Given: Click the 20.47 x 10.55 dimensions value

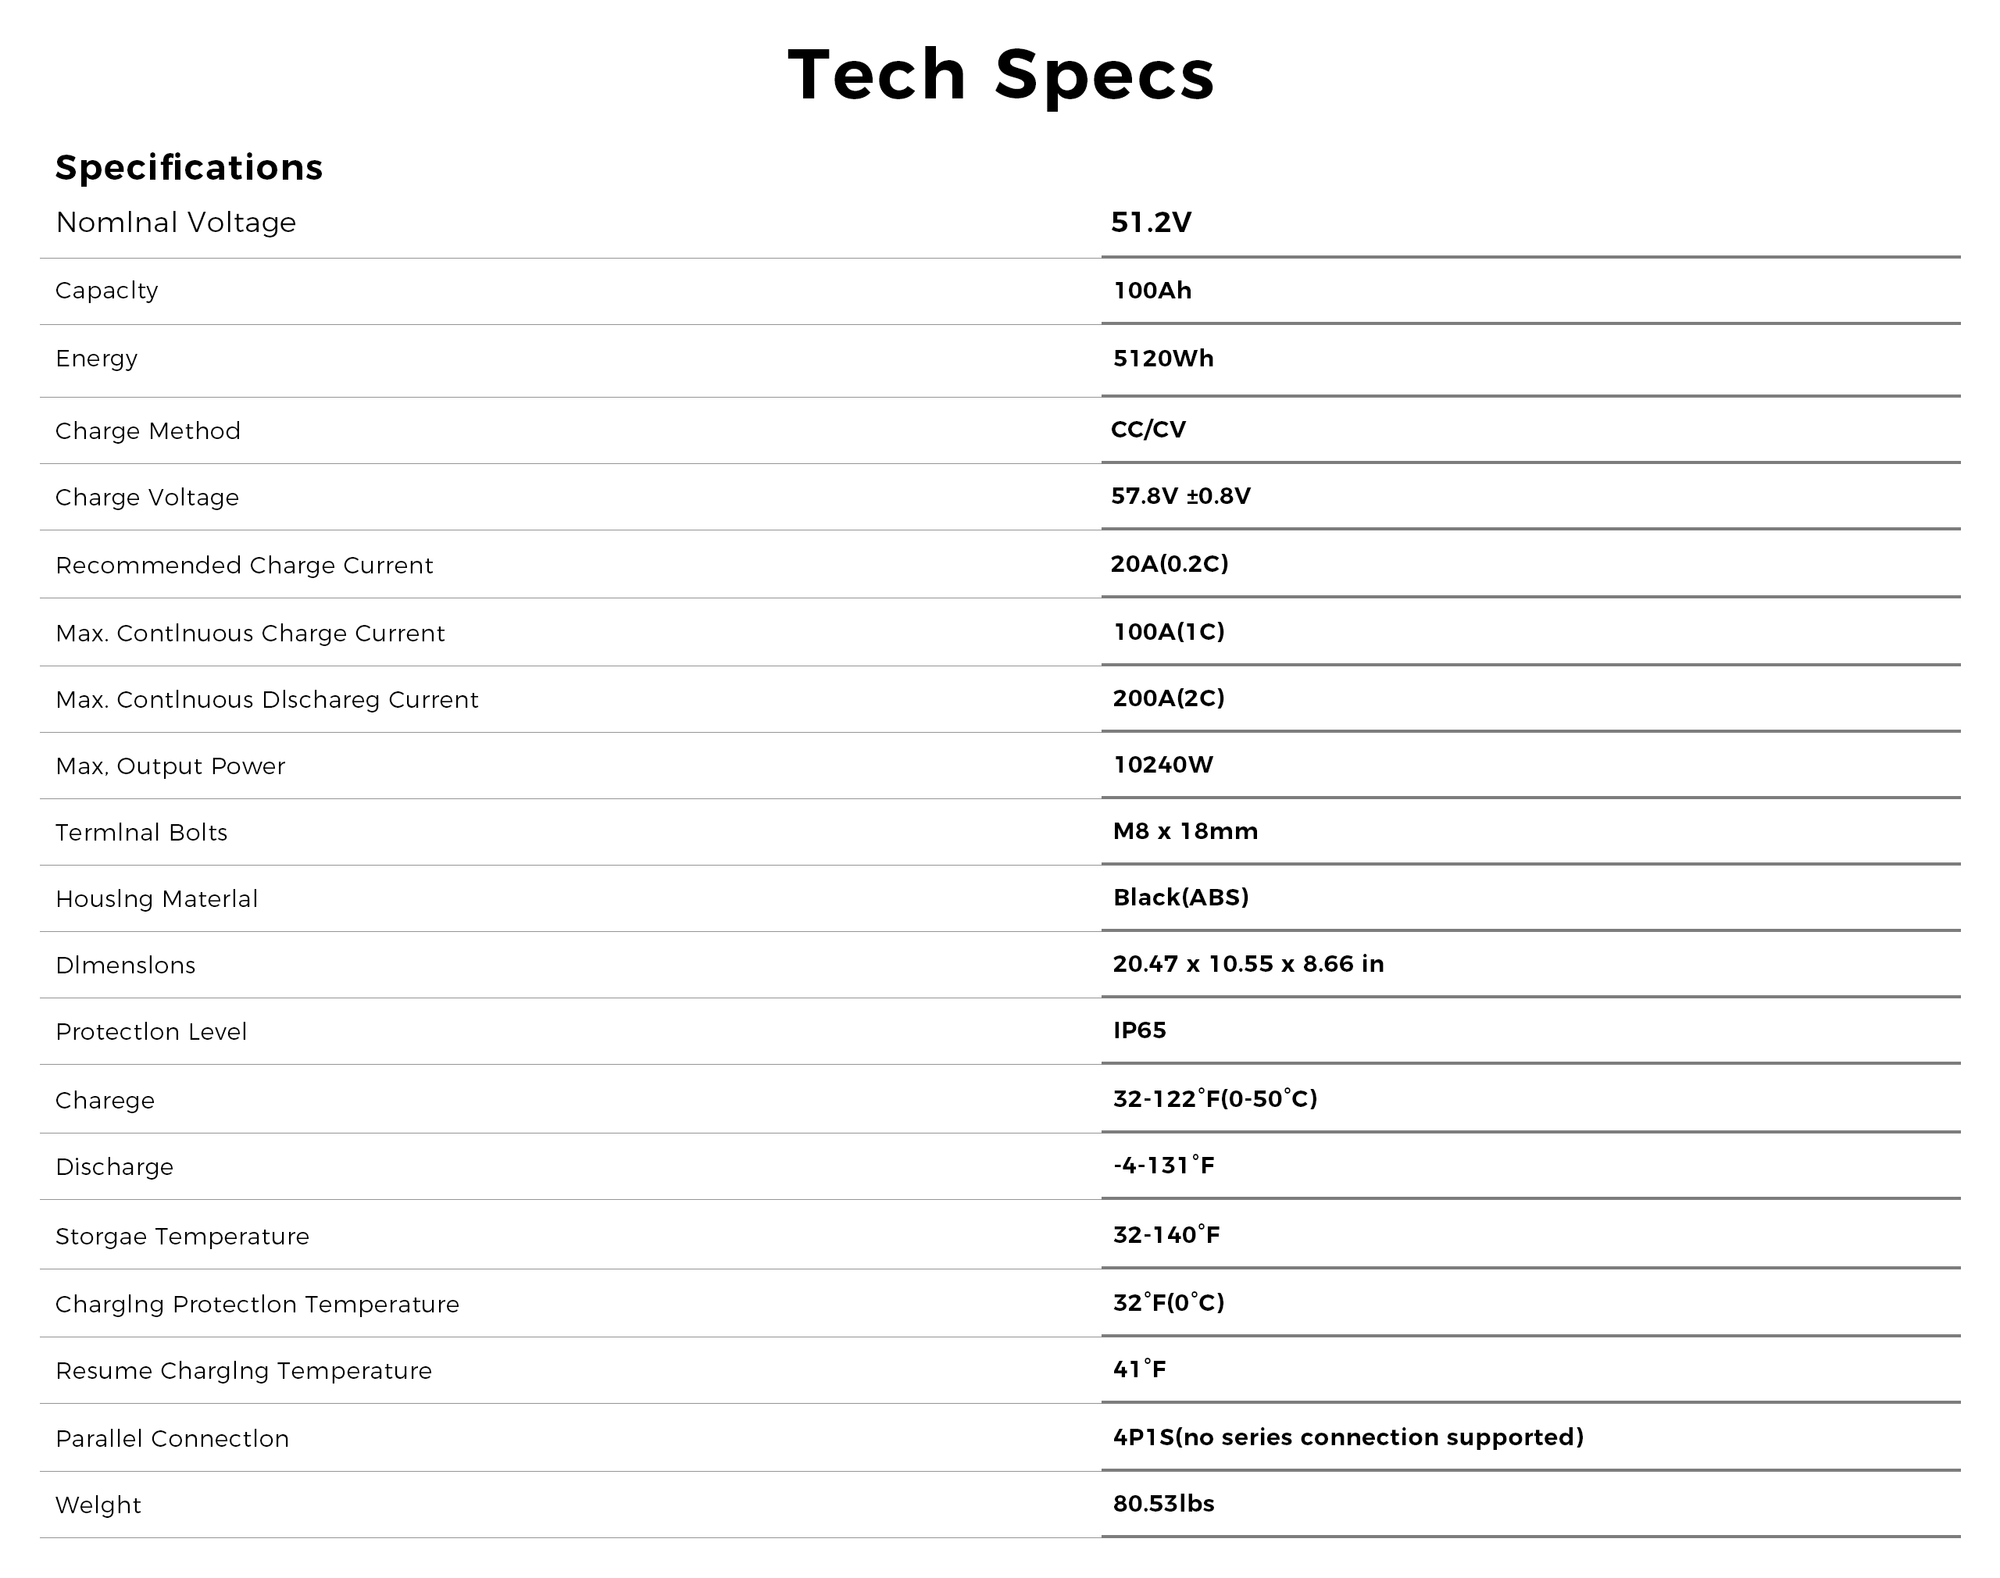Looking at the screenshot, I should 1248,964.
